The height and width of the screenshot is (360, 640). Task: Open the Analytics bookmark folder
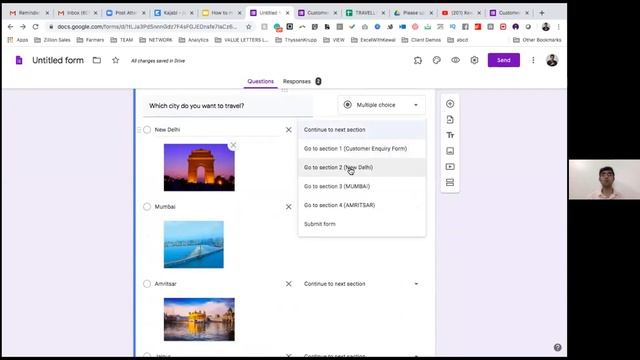pos(194,40)
